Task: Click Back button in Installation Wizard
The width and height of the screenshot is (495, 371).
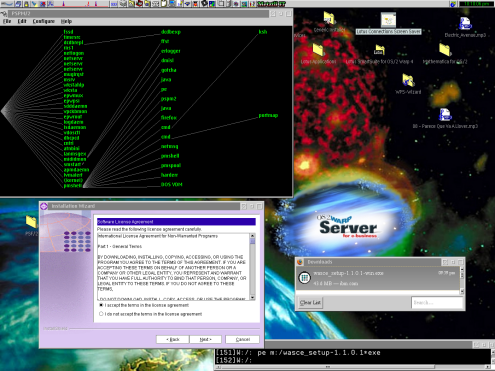Action: click(x=173, y=339)
